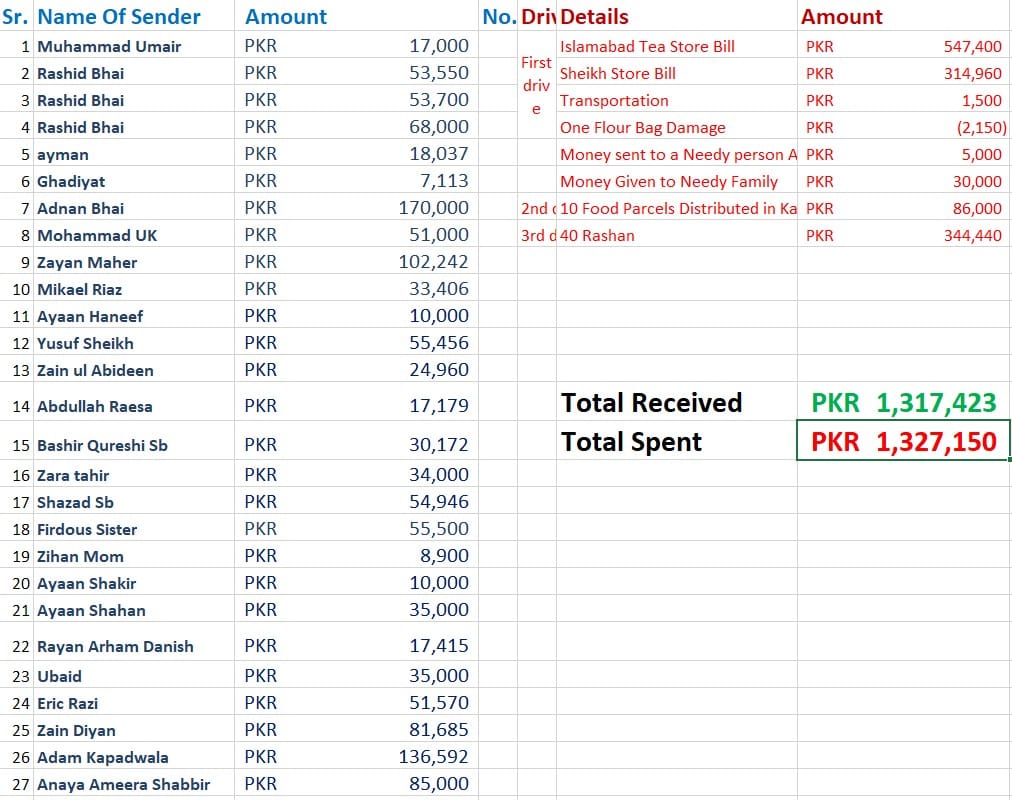The image size is (1012, 800).
Task: Select the "Firdous Sister" sender cell
Action: 87,529
